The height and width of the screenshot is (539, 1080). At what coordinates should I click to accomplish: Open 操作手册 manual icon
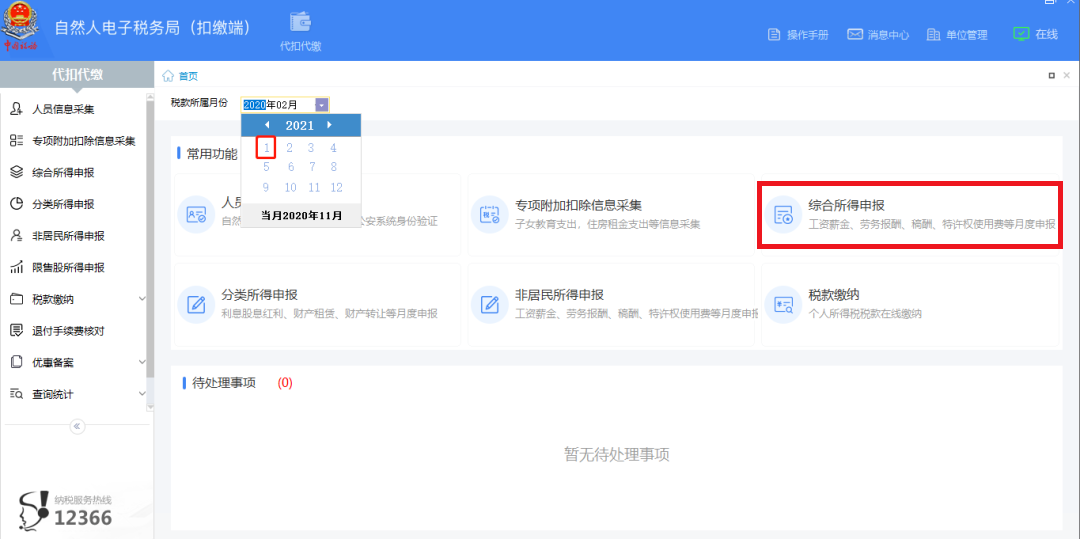click(x=774, y=34)
